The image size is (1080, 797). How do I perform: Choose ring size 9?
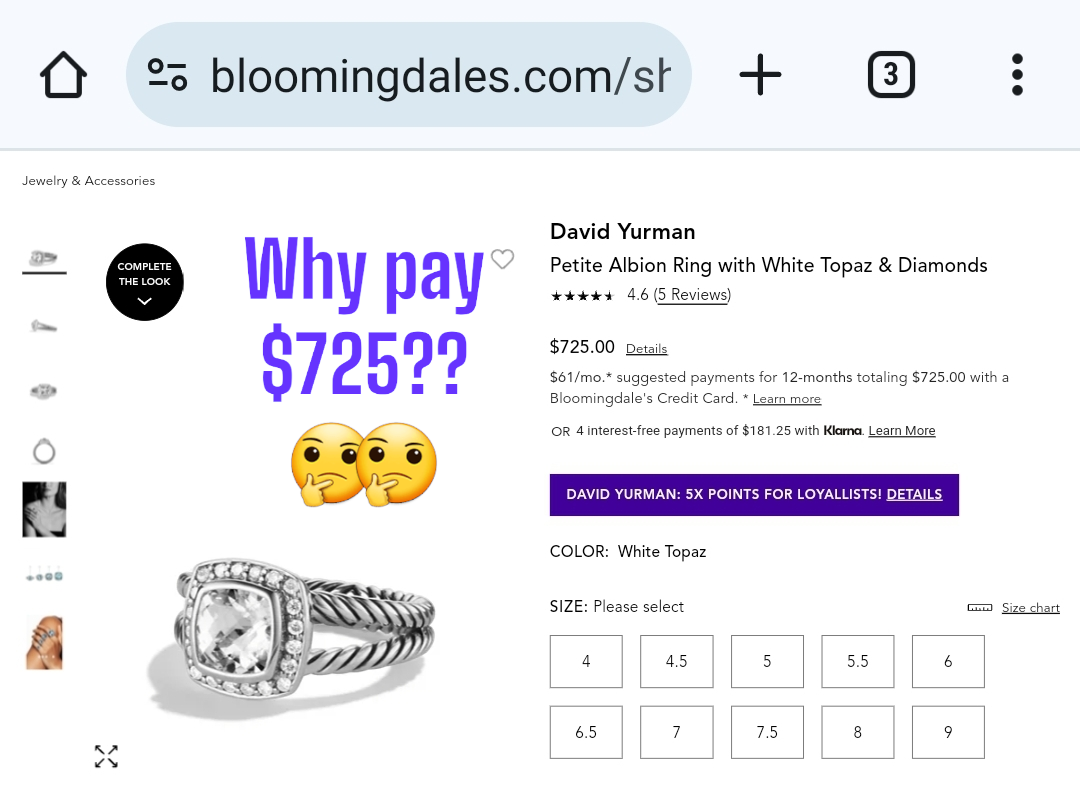coord(948,732)
